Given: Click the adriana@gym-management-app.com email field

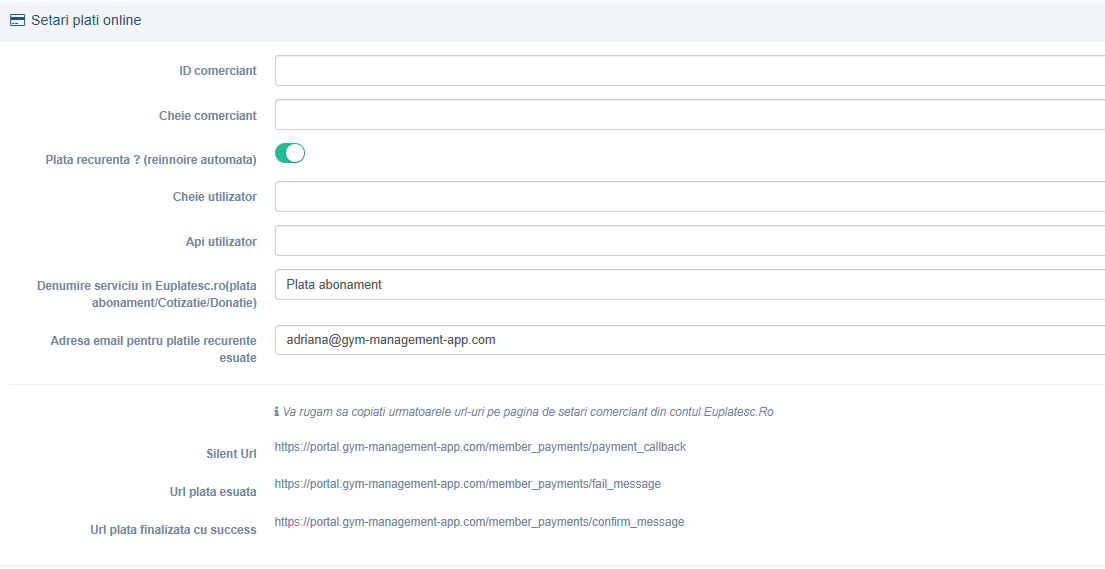Looking at the screenshot, I should pos(690,340).
